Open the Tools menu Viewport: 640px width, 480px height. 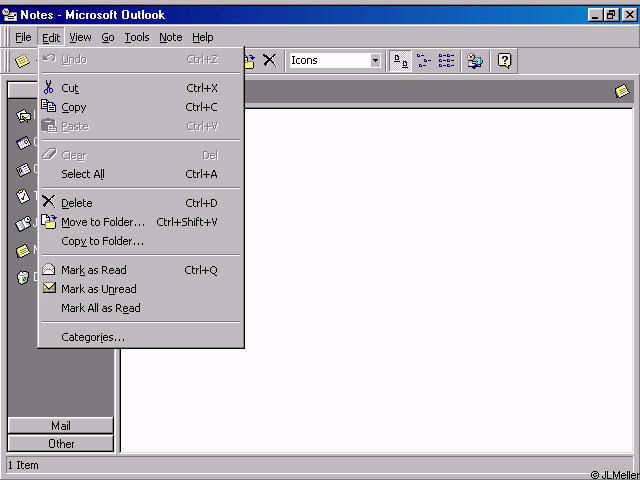tap(137, 38)
